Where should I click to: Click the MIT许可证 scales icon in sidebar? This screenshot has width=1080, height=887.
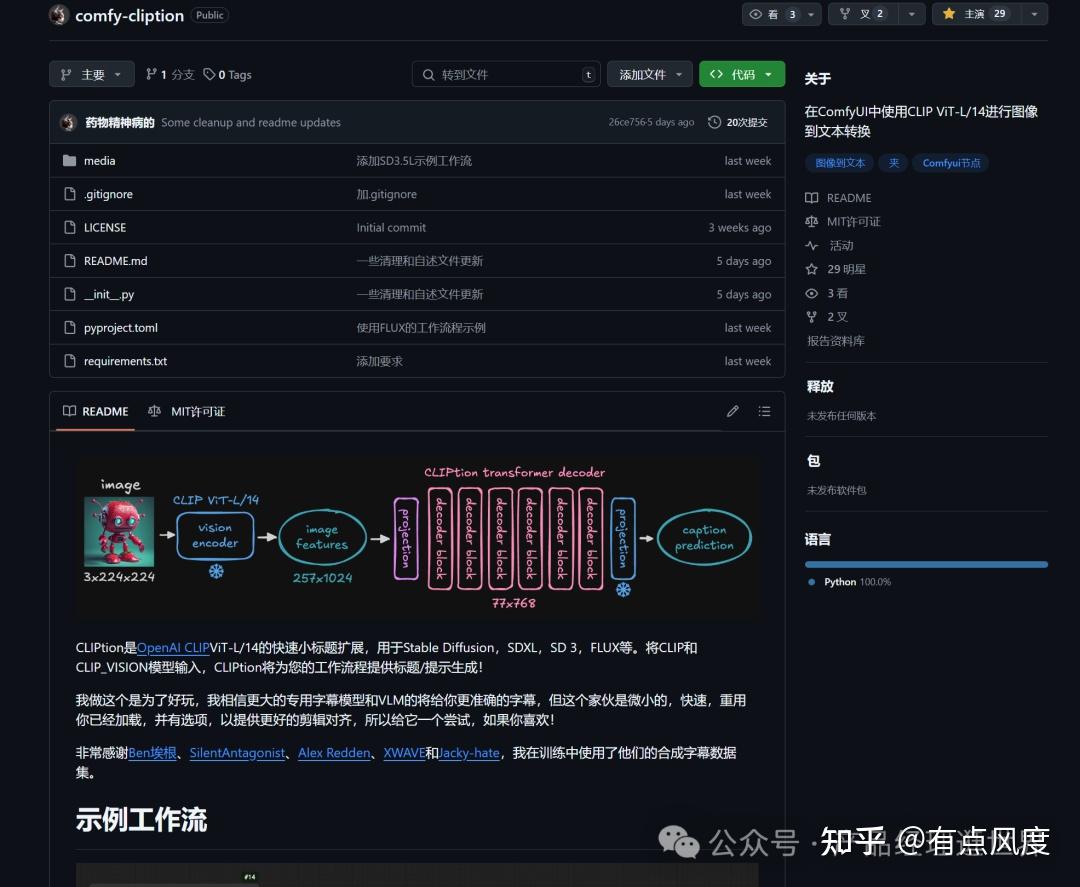click(x=813, y=221)
